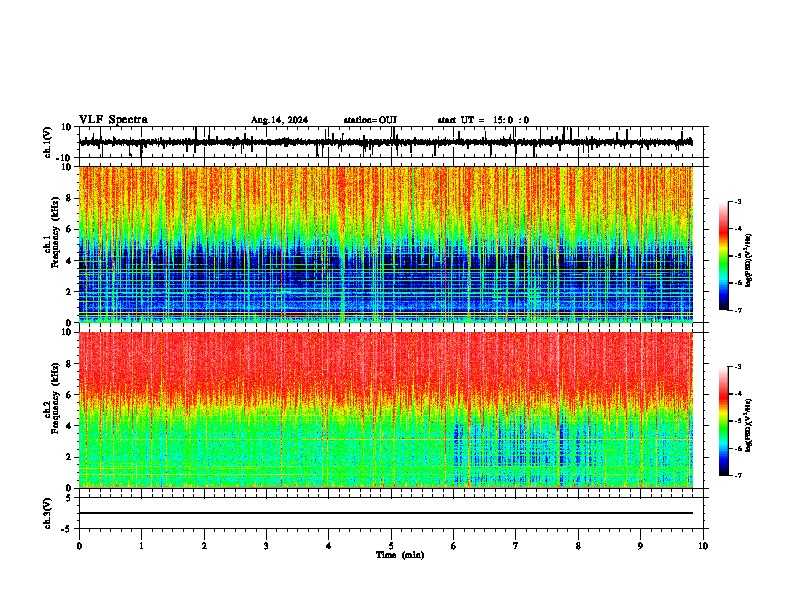Click the "start UT = 15:0 :0" text
The image size is (792, 612).
[483, 120]
